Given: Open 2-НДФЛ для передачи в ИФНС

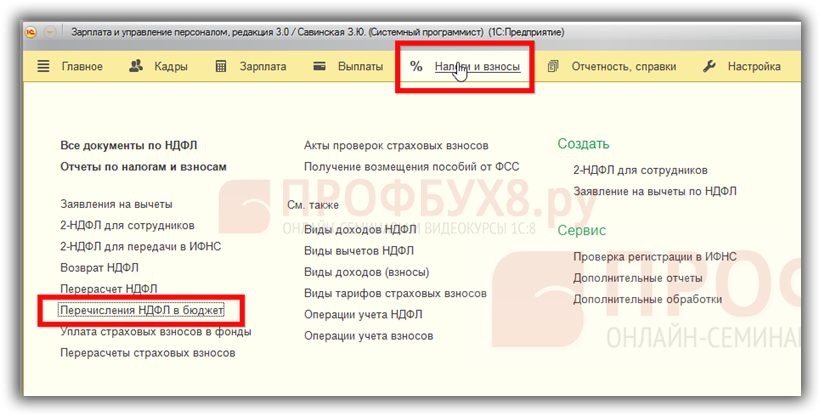Looking at the screenshot, I should coord(141,246).
